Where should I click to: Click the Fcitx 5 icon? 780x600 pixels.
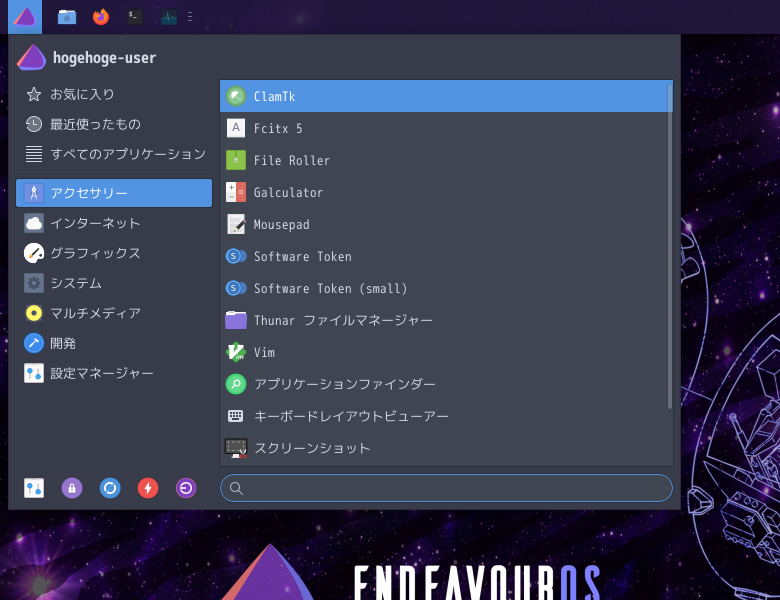click(x=236, y=128)
